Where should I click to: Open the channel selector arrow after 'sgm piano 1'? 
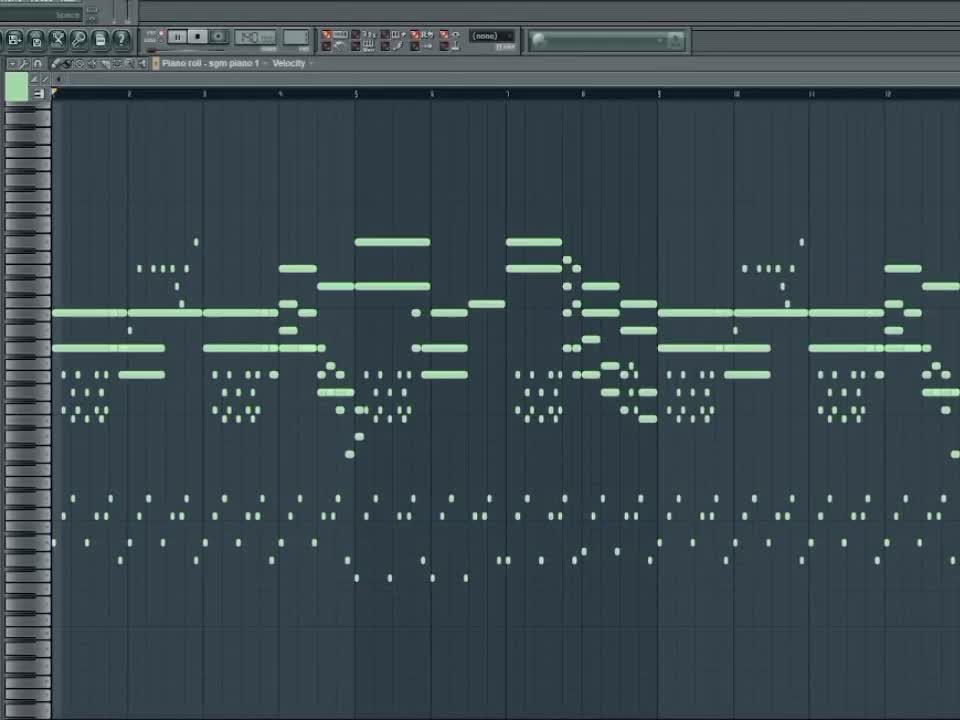(265, 63)
